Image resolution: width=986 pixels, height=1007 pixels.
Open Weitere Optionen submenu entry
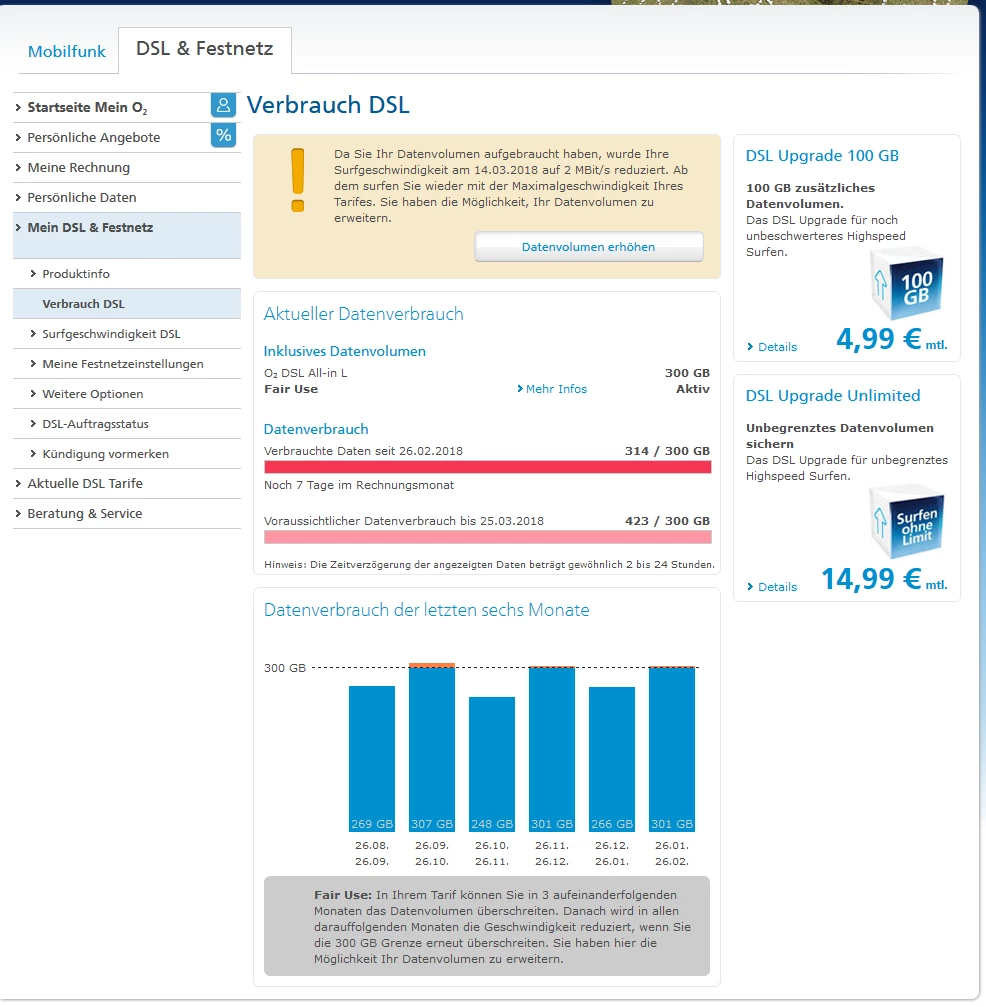coord(127,394)
